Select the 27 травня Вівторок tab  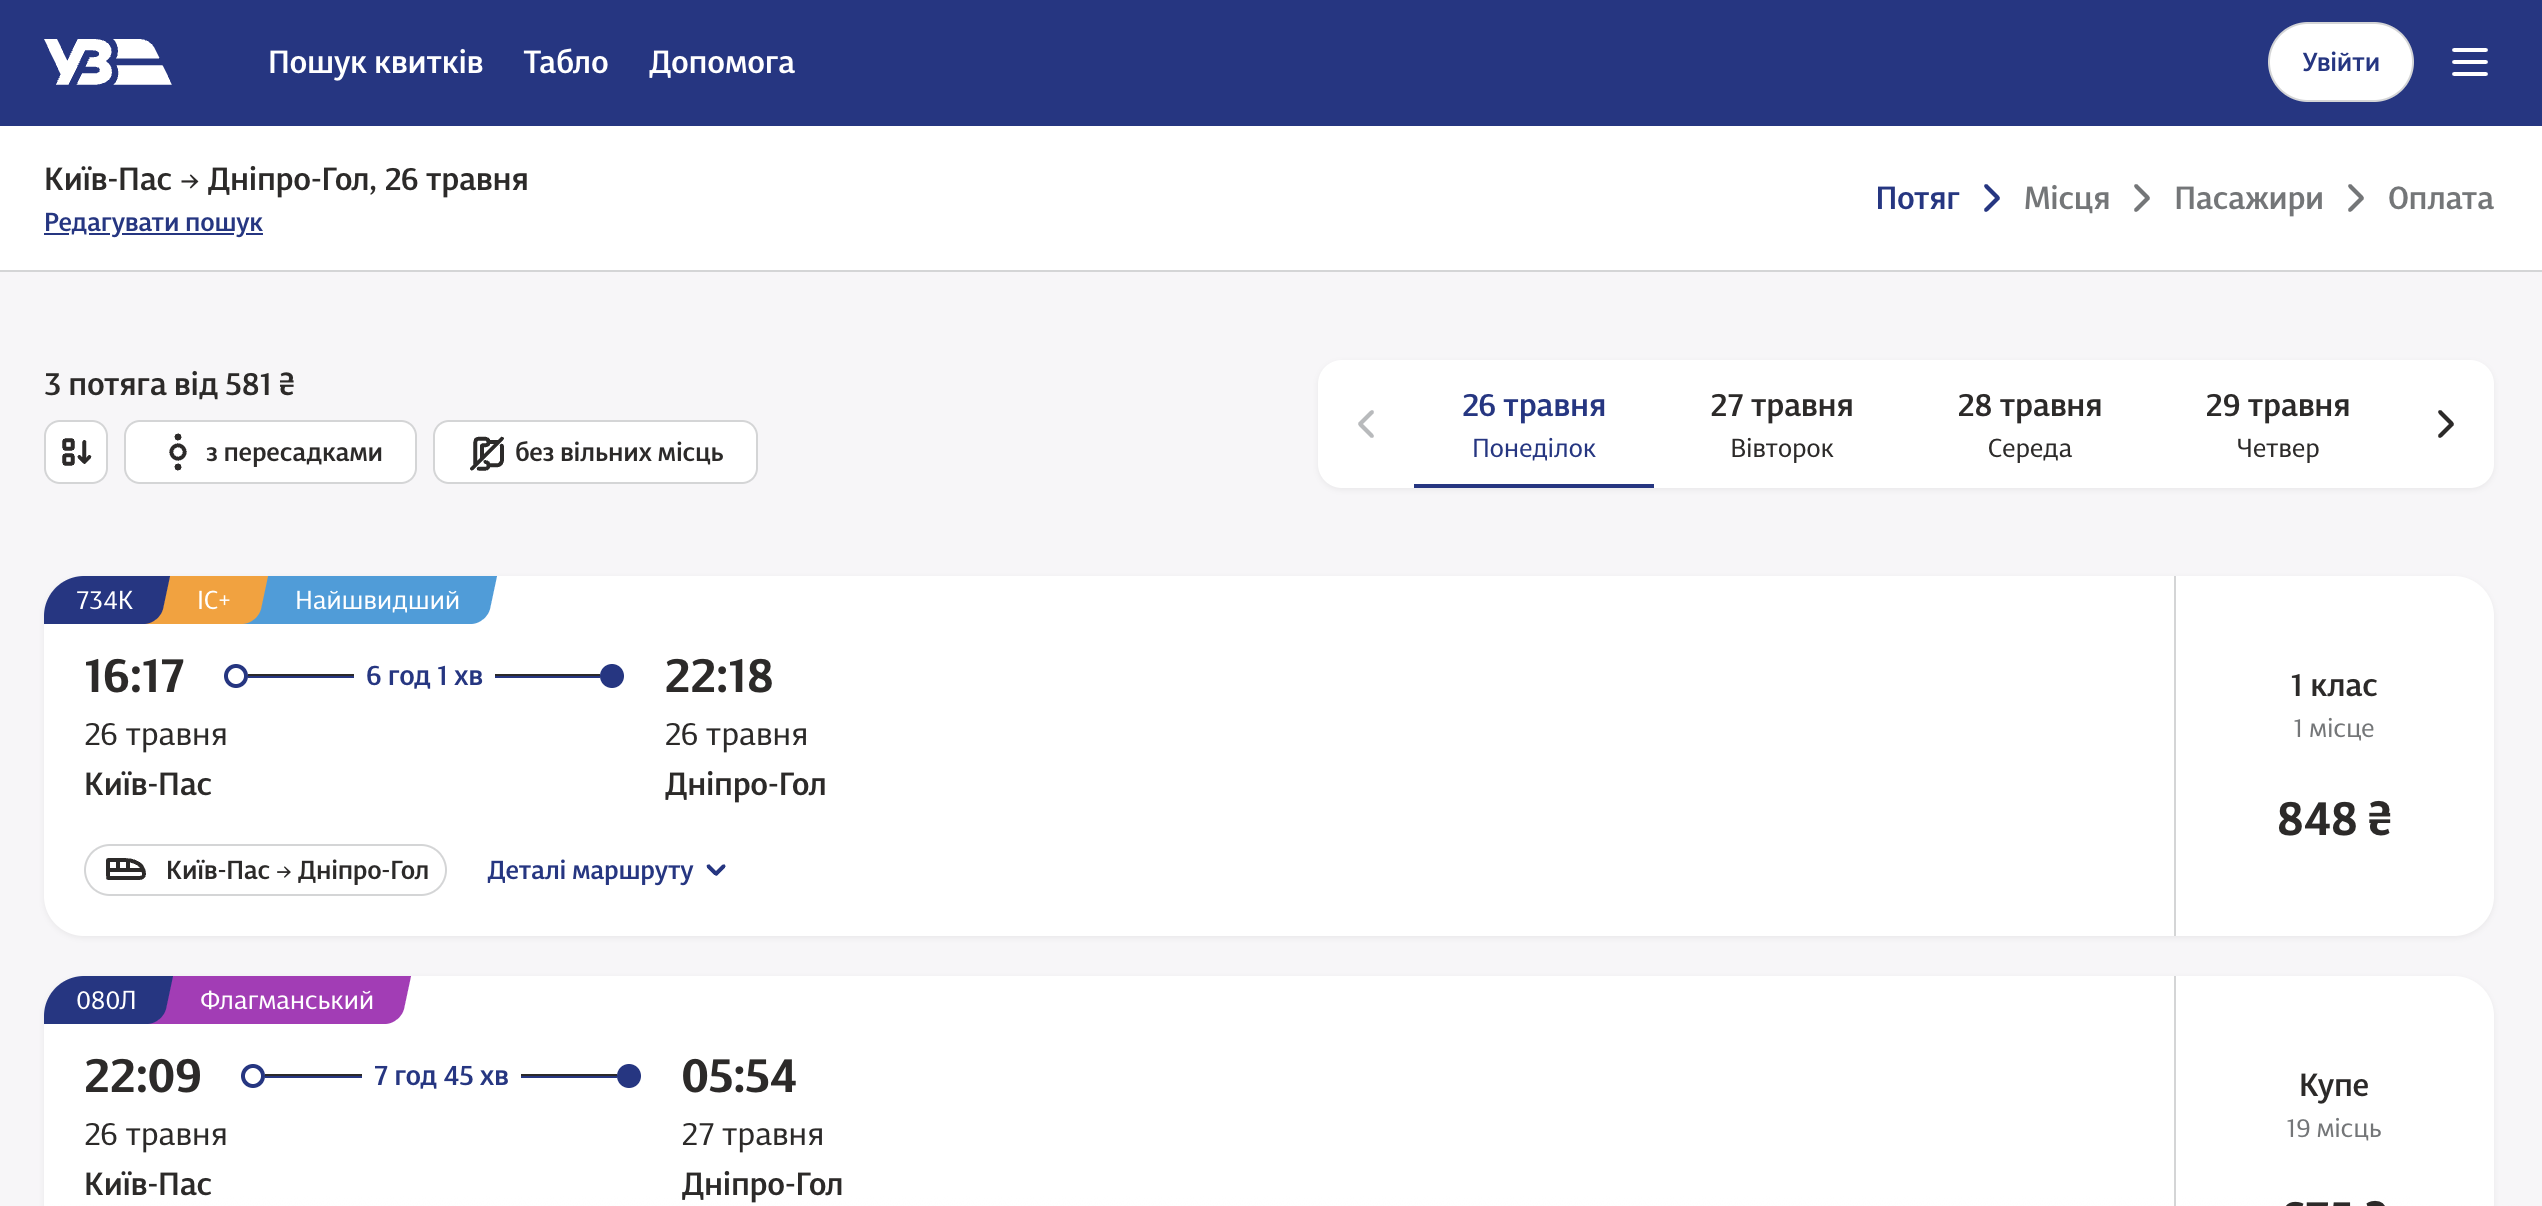pos(1781,424)
